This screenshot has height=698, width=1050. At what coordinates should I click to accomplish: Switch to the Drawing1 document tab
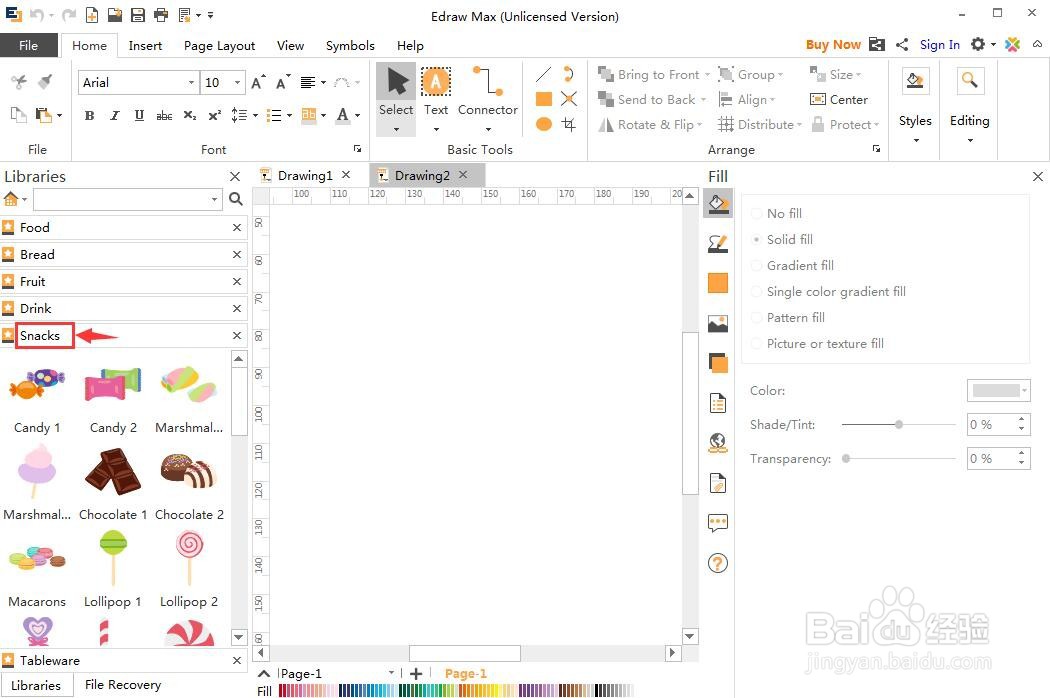pyautogui.click(x=305, y=176)
